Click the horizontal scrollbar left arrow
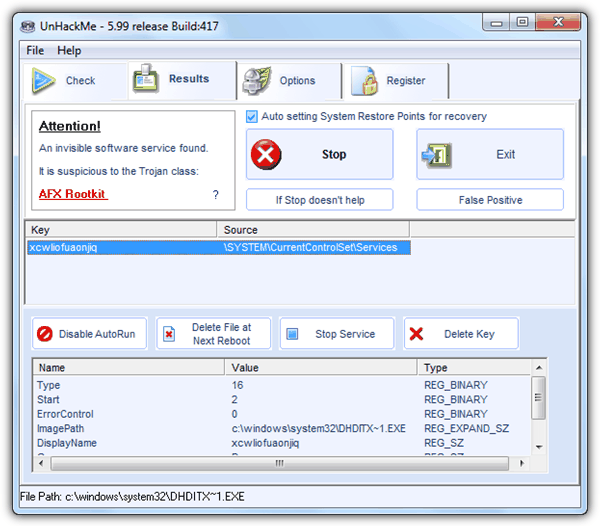This screenshot has height=526, width=600. pos(41,463)
